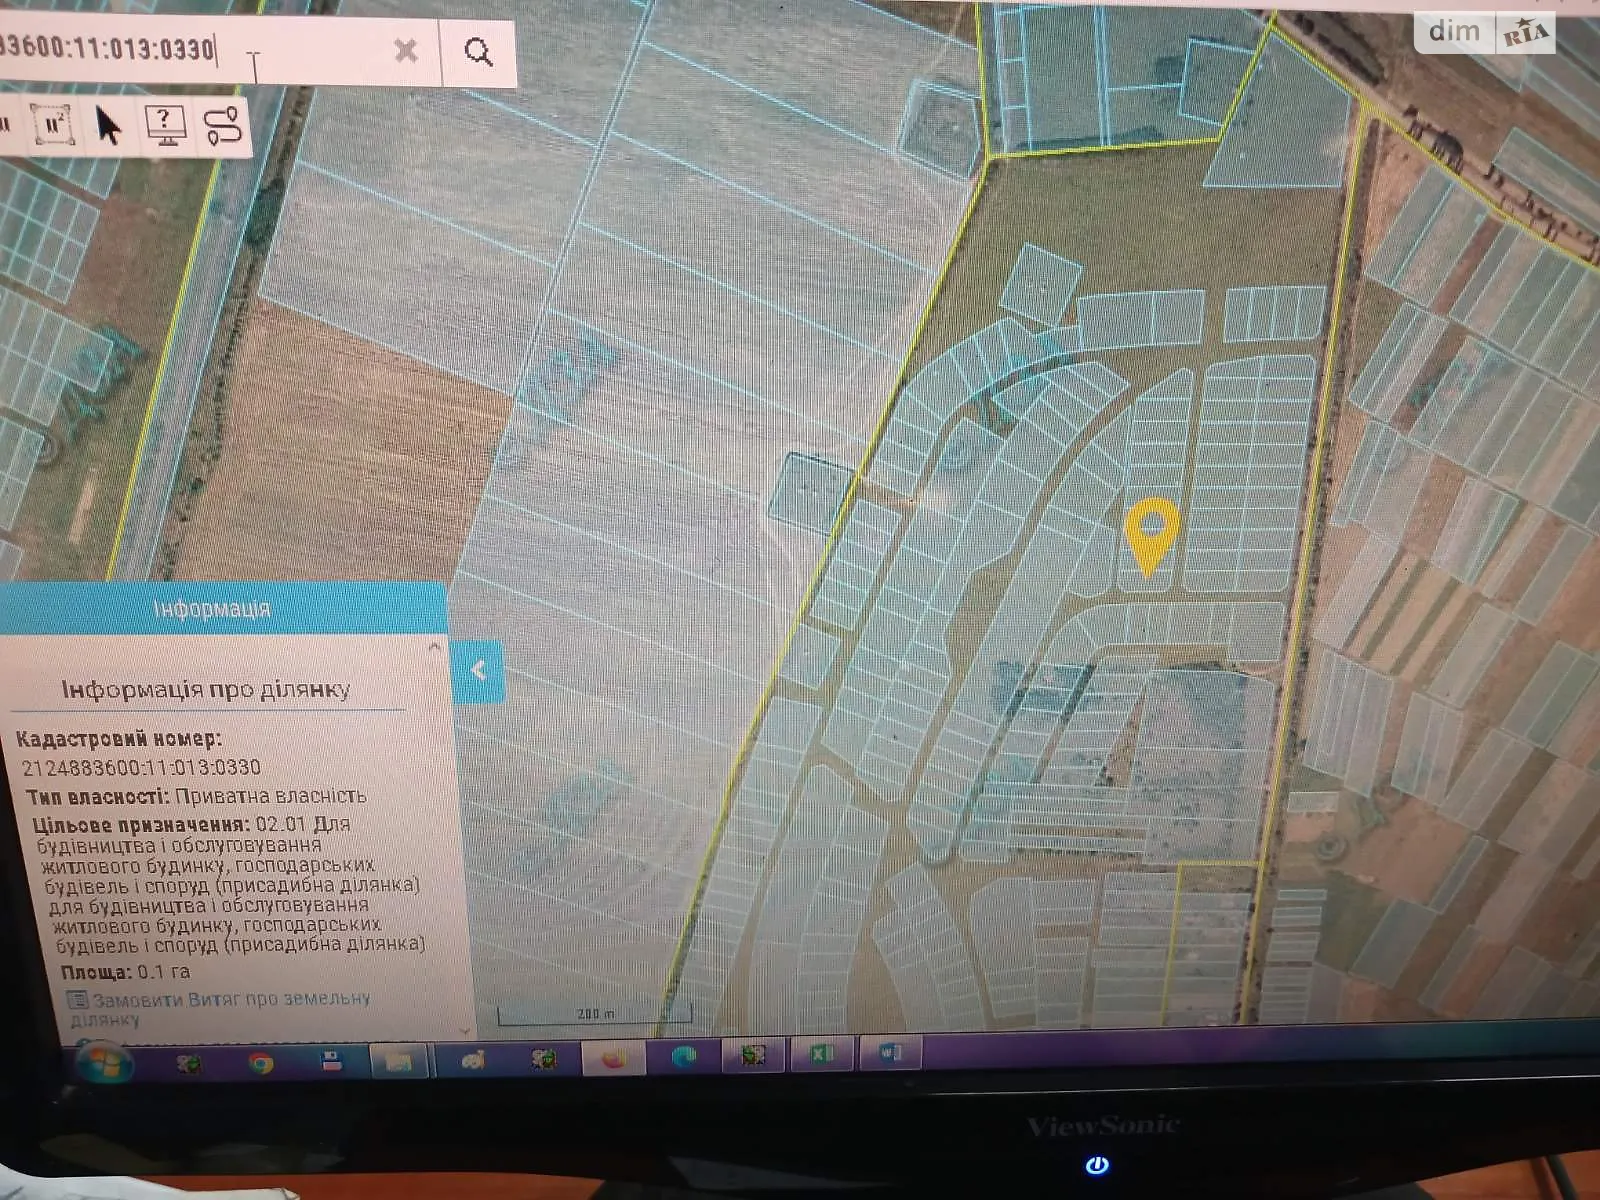1600x1200 pixels.
Task: Clear the cadastral number search field
Action: [x=405, y=50]
